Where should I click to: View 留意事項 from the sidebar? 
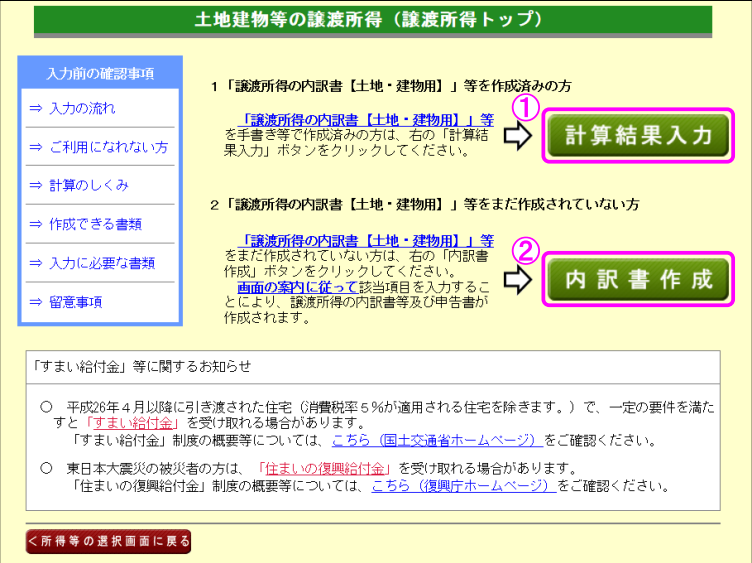coord(75,302)
